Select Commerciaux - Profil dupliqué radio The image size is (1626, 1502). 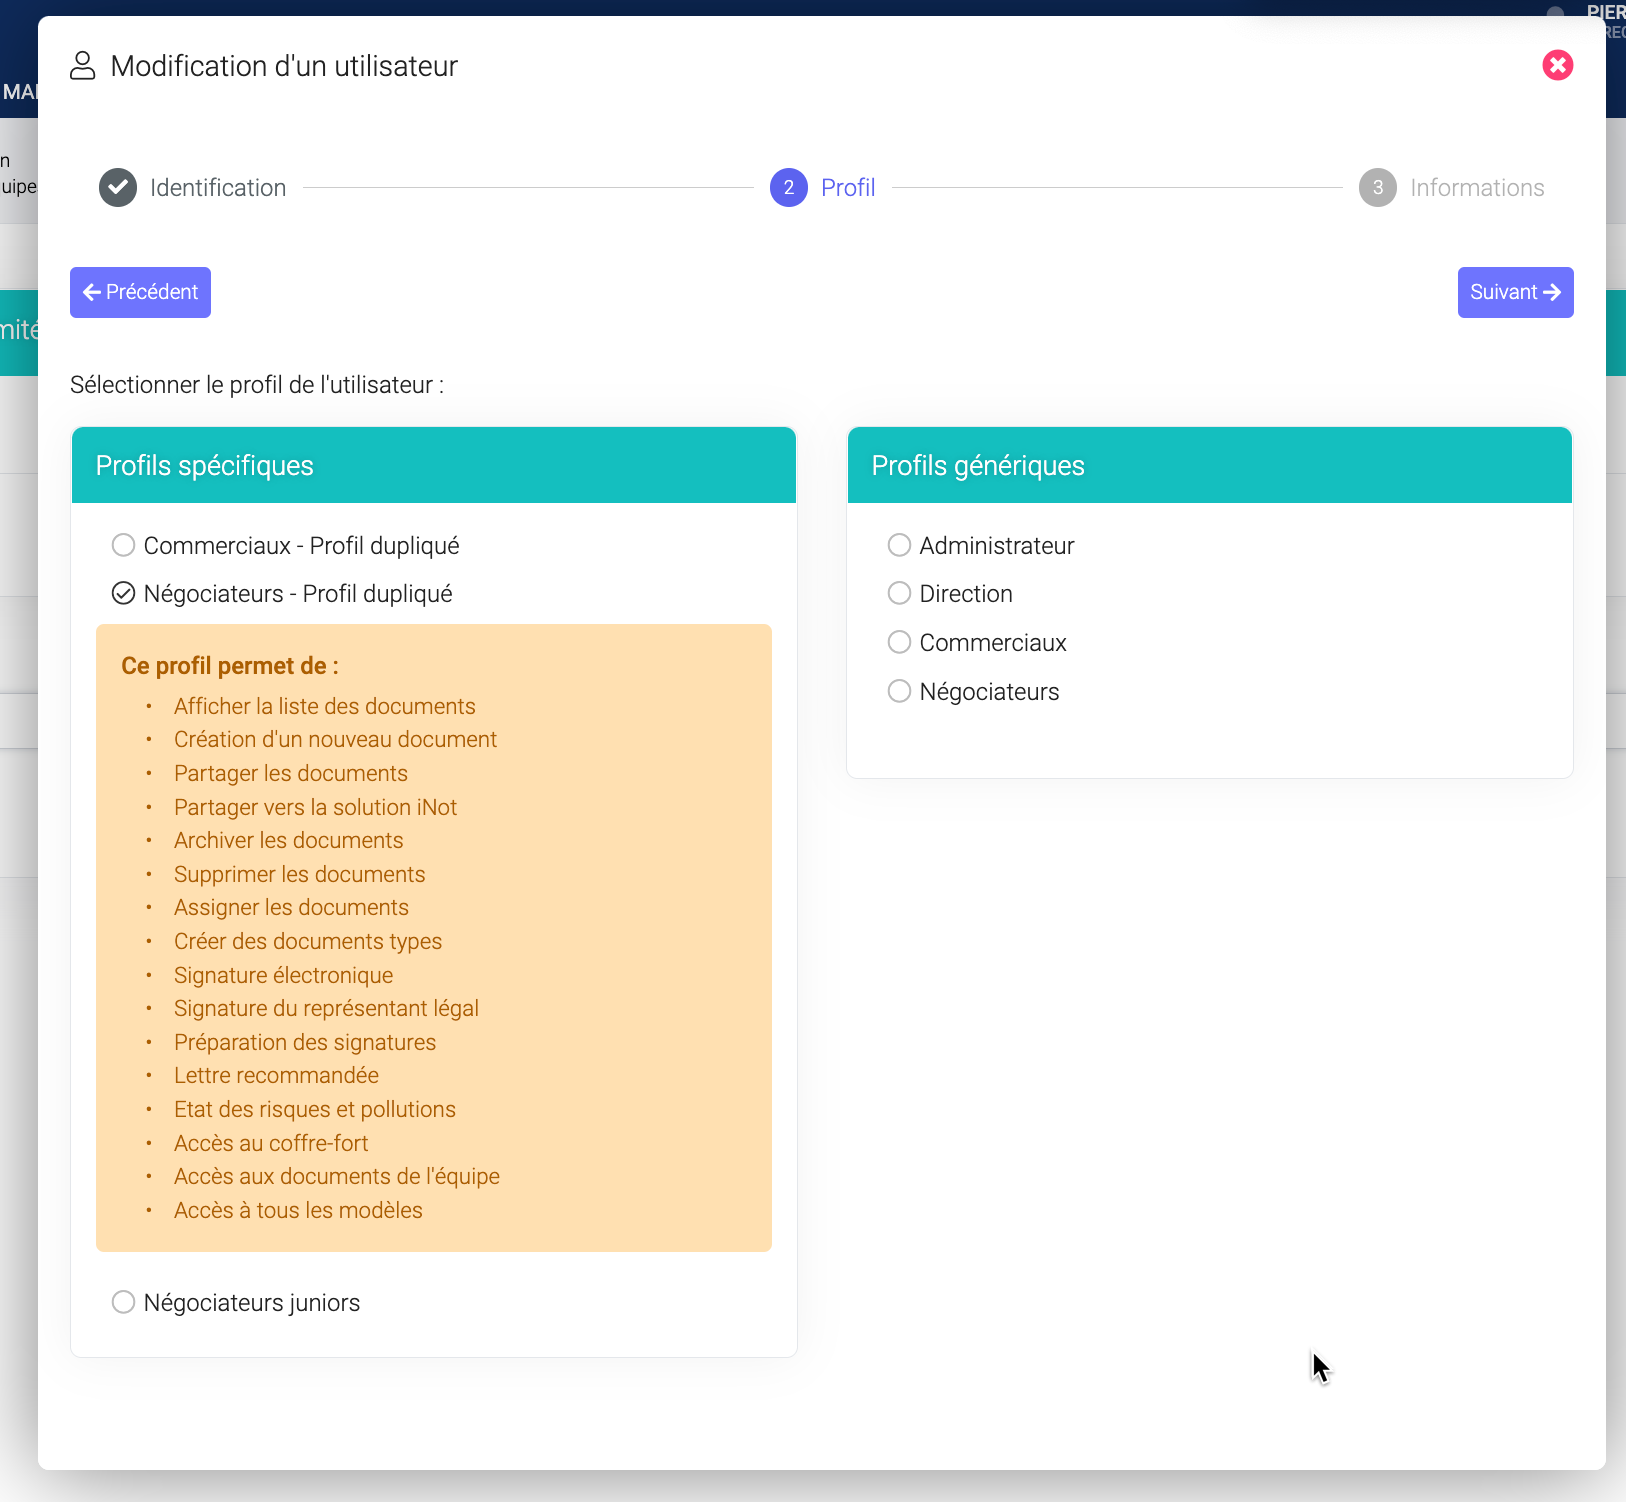click(x=123, y=545)
